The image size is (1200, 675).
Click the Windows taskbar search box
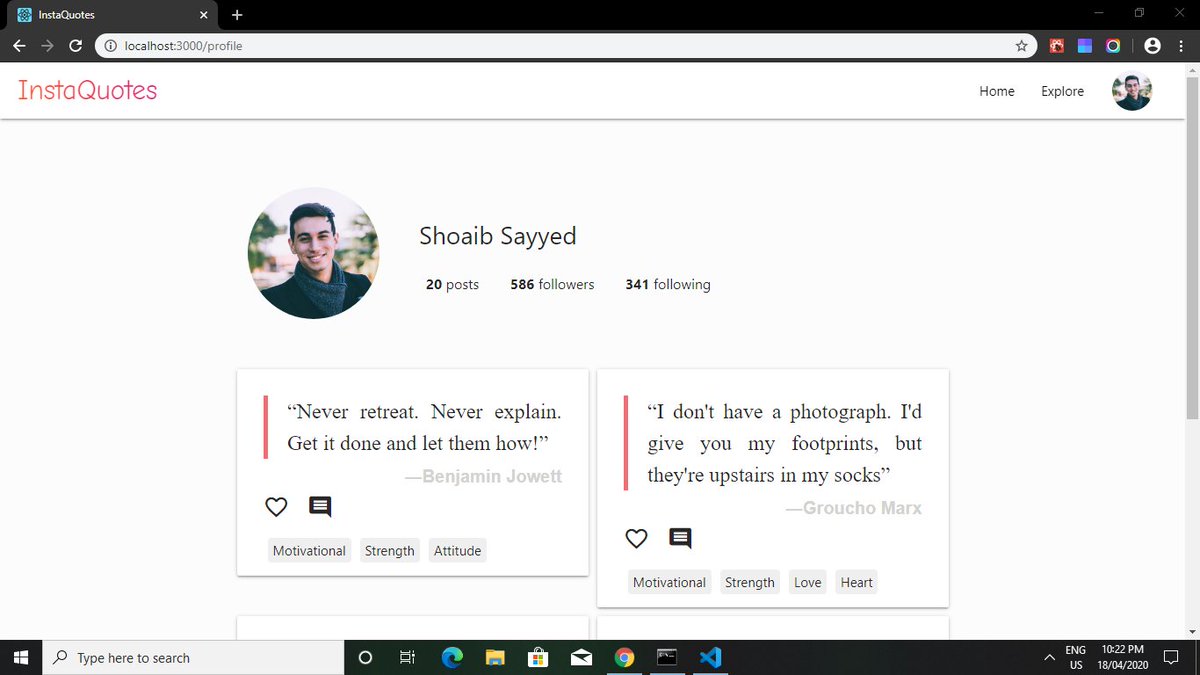195,658
